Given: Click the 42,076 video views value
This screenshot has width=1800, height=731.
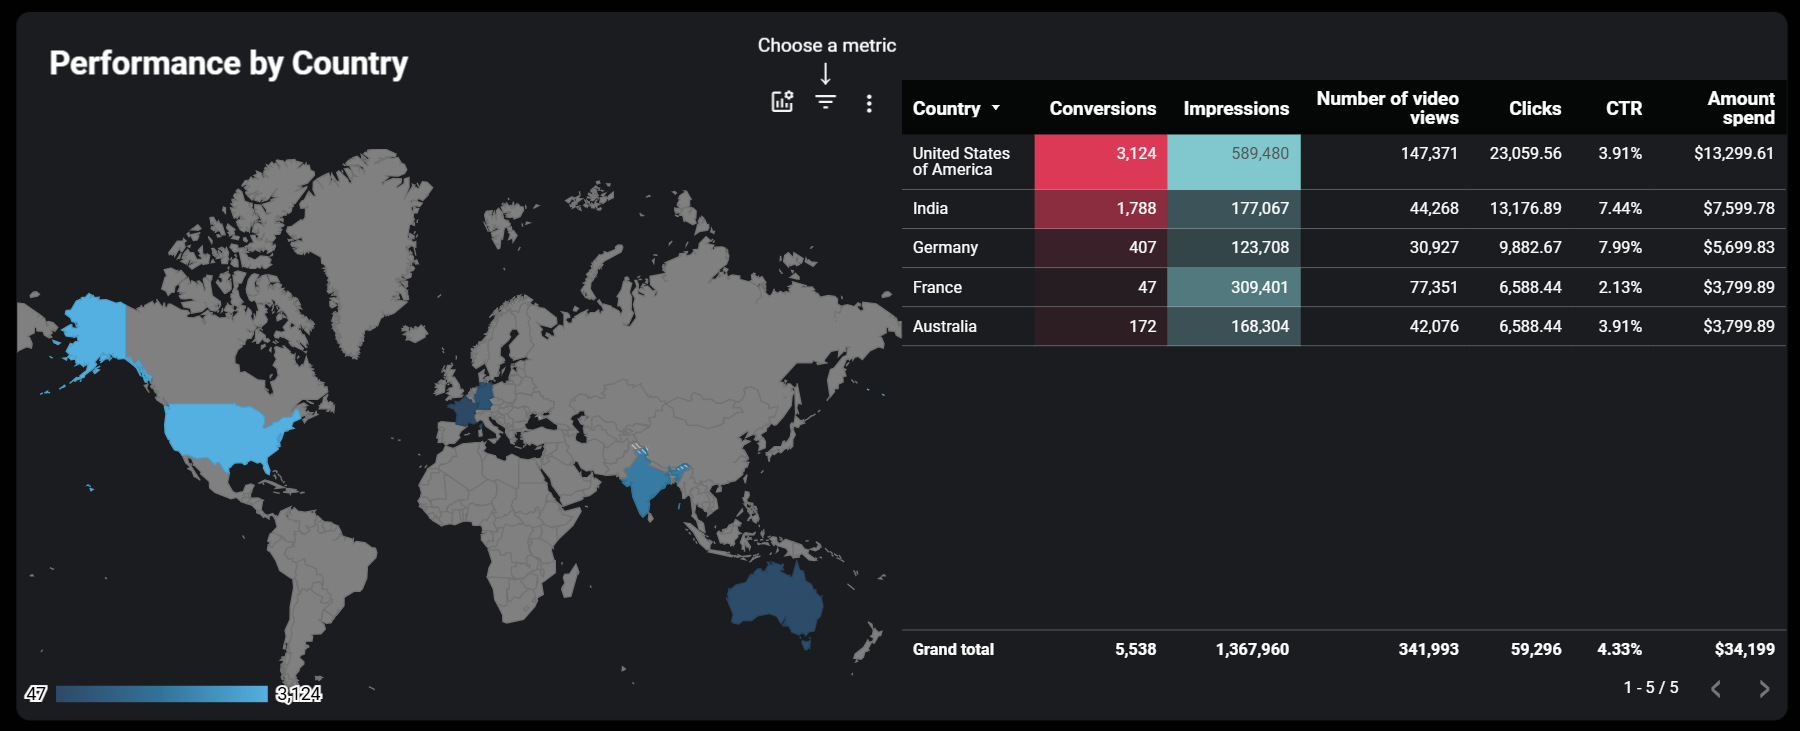Looking at the screenshot, I should tap(1434, 326).
